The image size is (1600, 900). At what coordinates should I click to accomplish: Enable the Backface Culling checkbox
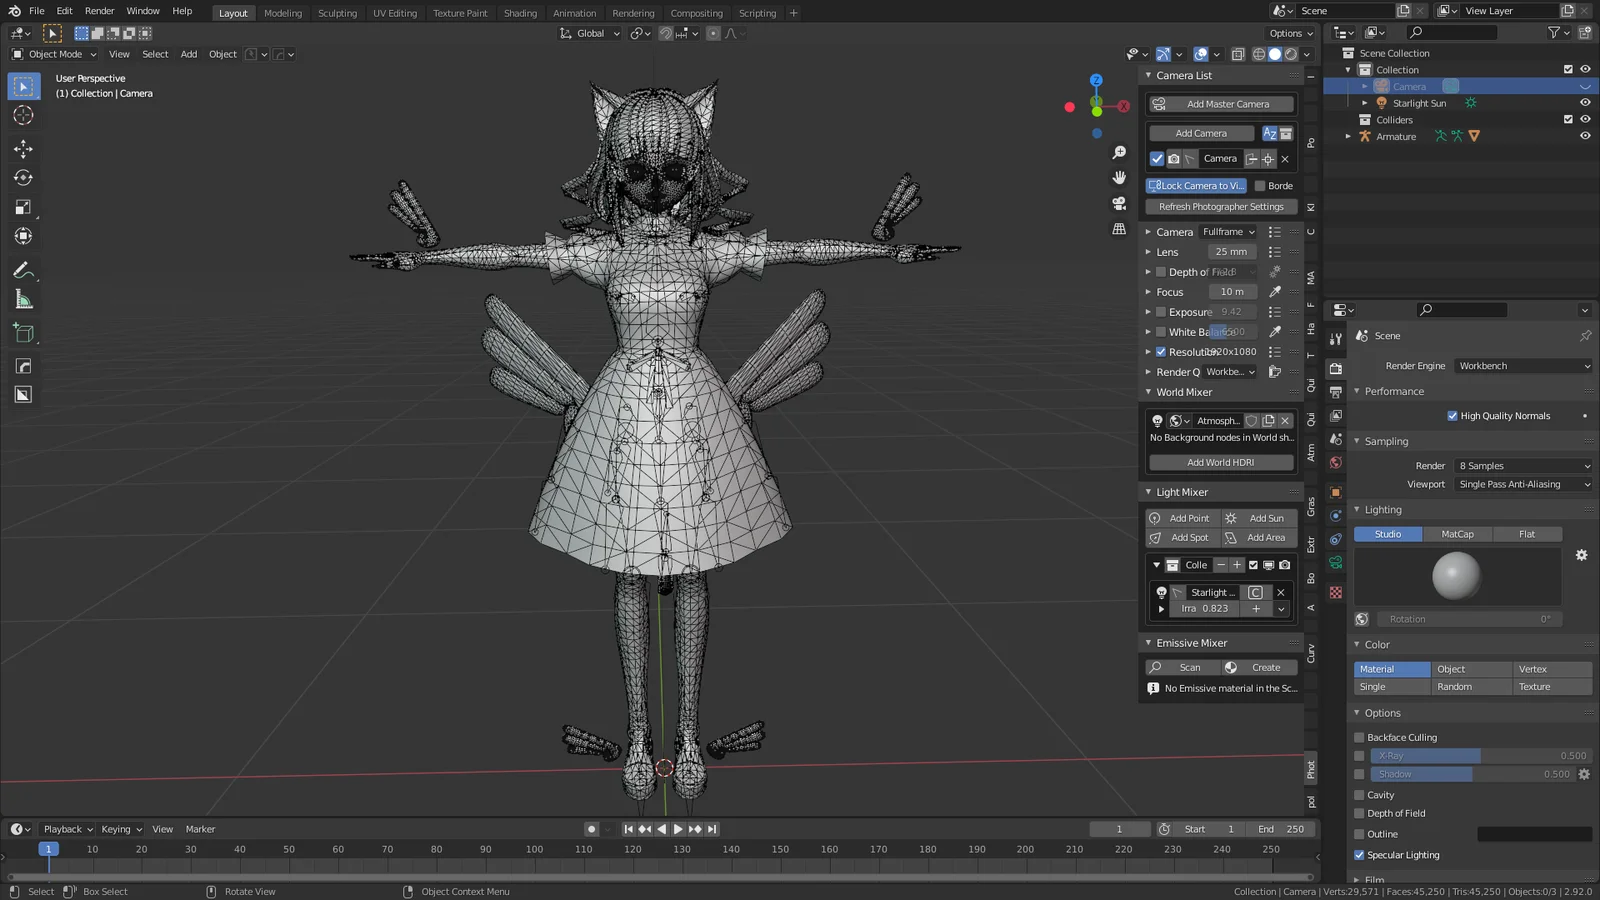(1359, 737)
